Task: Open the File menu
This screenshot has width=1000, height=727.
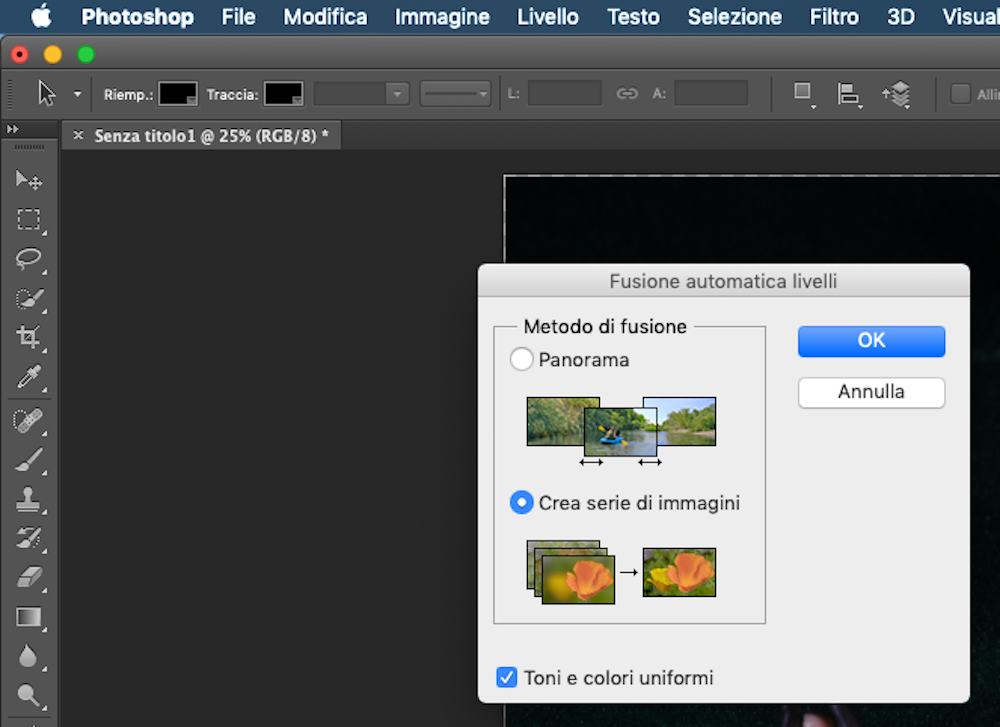Action: (239, 17)
